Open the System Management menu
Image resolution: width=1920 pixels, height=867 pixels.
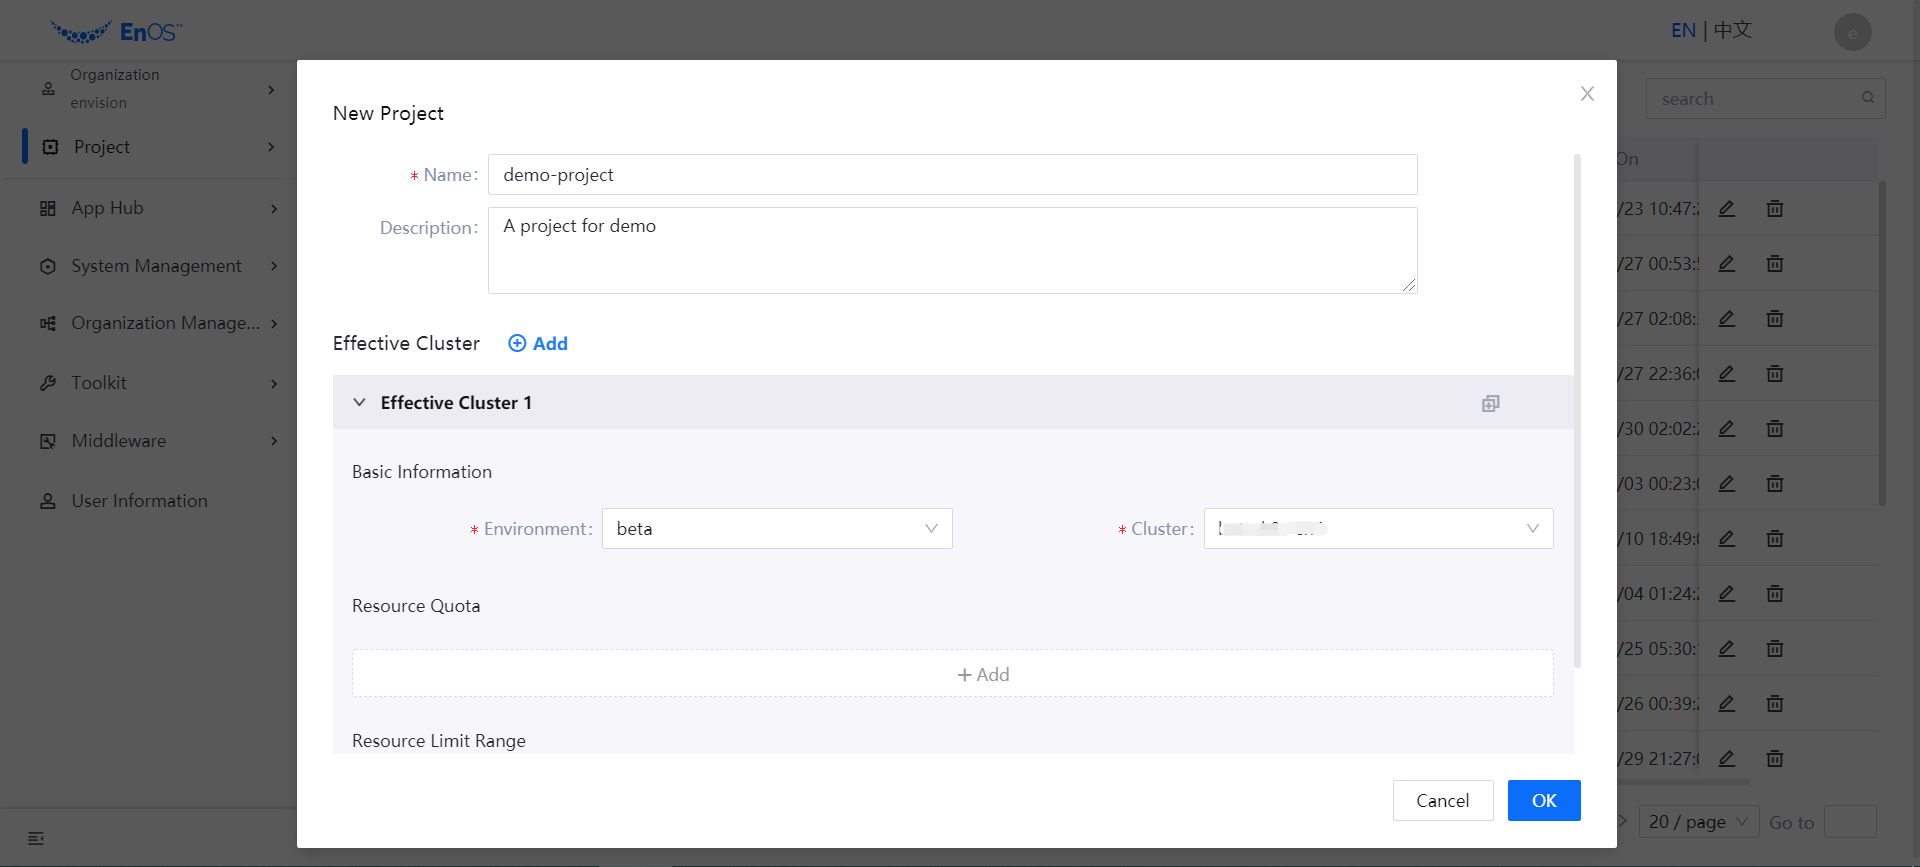point(156,266)
